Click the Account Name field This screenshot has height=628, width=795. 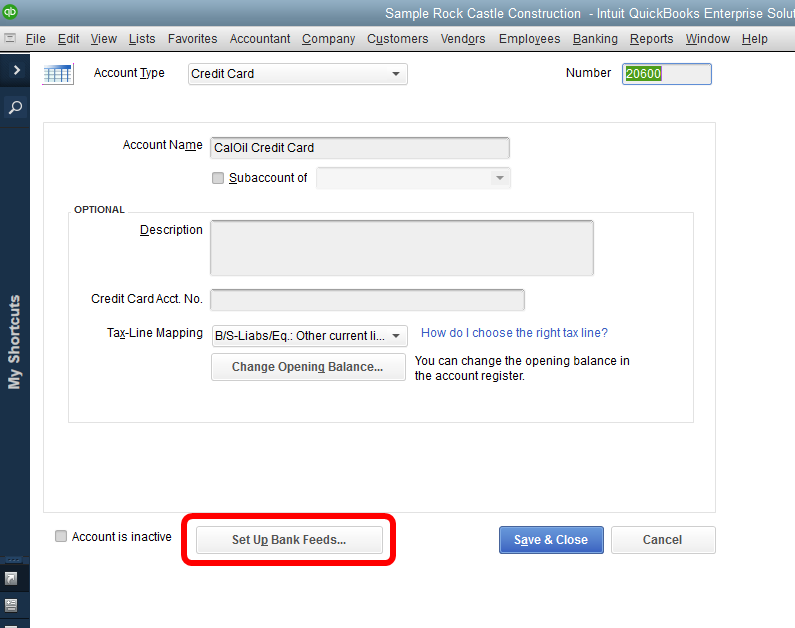pyautogui.click(x=360, y=148)
